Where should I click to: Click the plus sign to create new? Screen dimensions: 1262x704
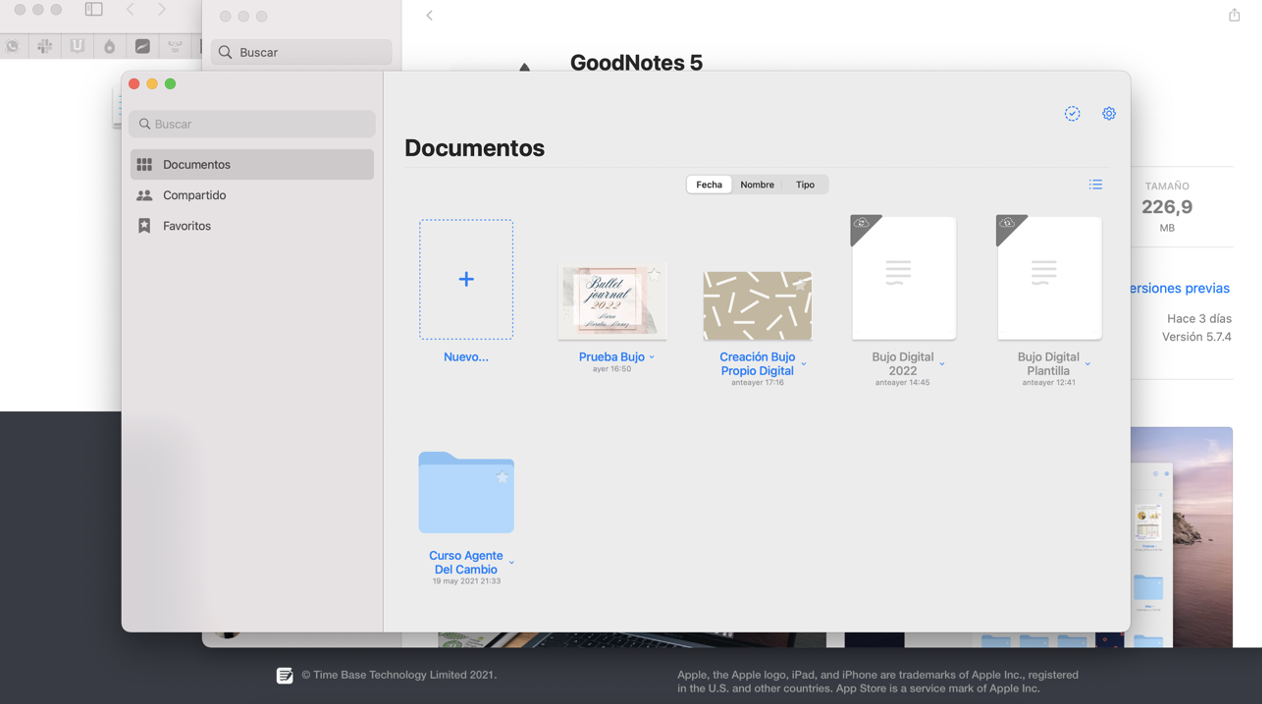[x=466, y=279]
